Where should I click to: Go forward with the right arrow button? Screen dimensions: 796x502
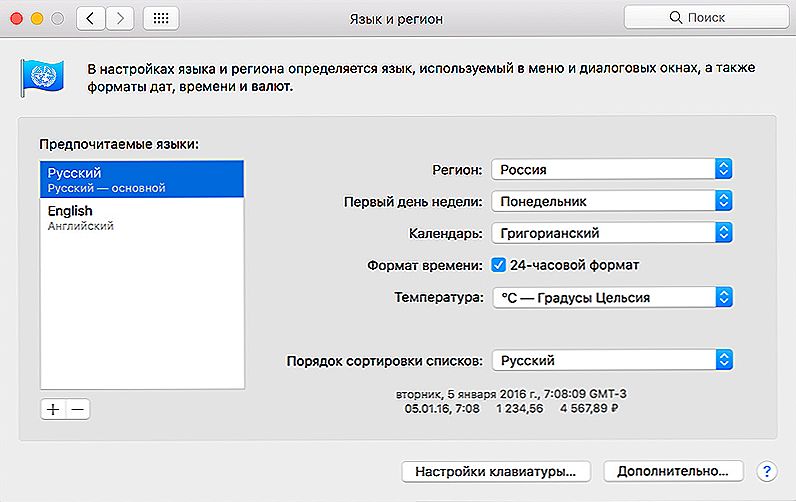click(120, 19)
